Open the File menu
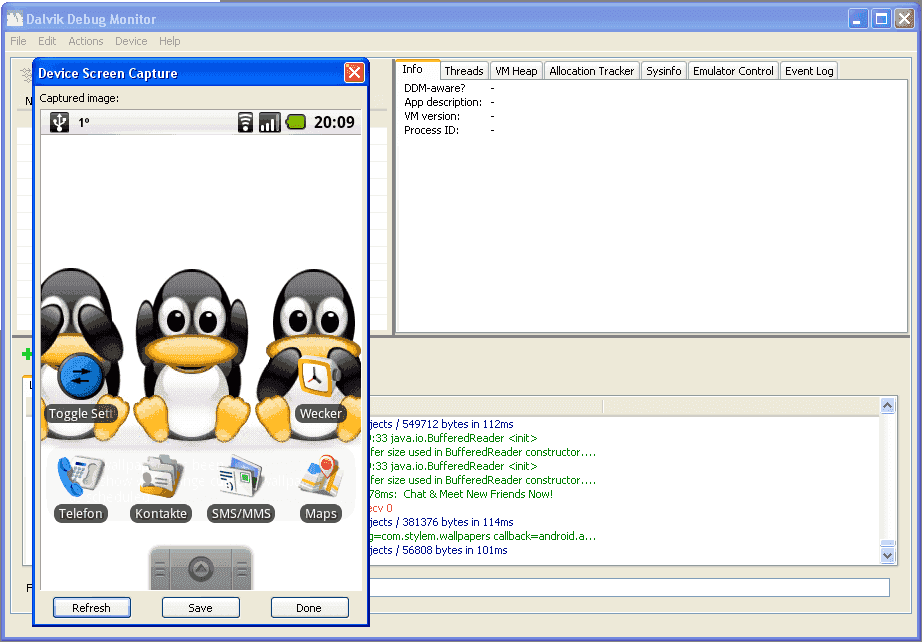The width and height of the screenshot is (922, 642). tap(18, 41)
